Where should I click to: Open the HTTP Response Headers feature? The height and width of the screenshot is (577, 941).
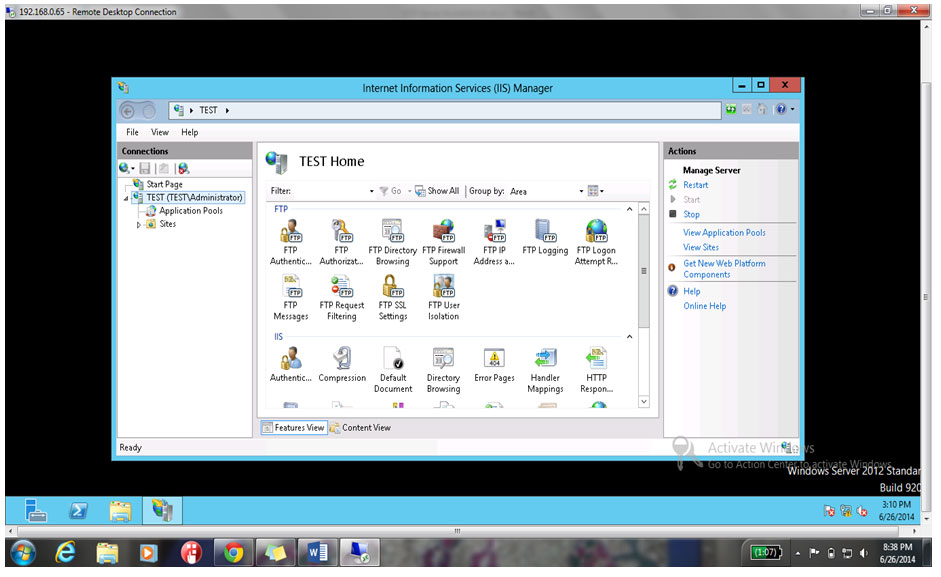click(596, 370)
